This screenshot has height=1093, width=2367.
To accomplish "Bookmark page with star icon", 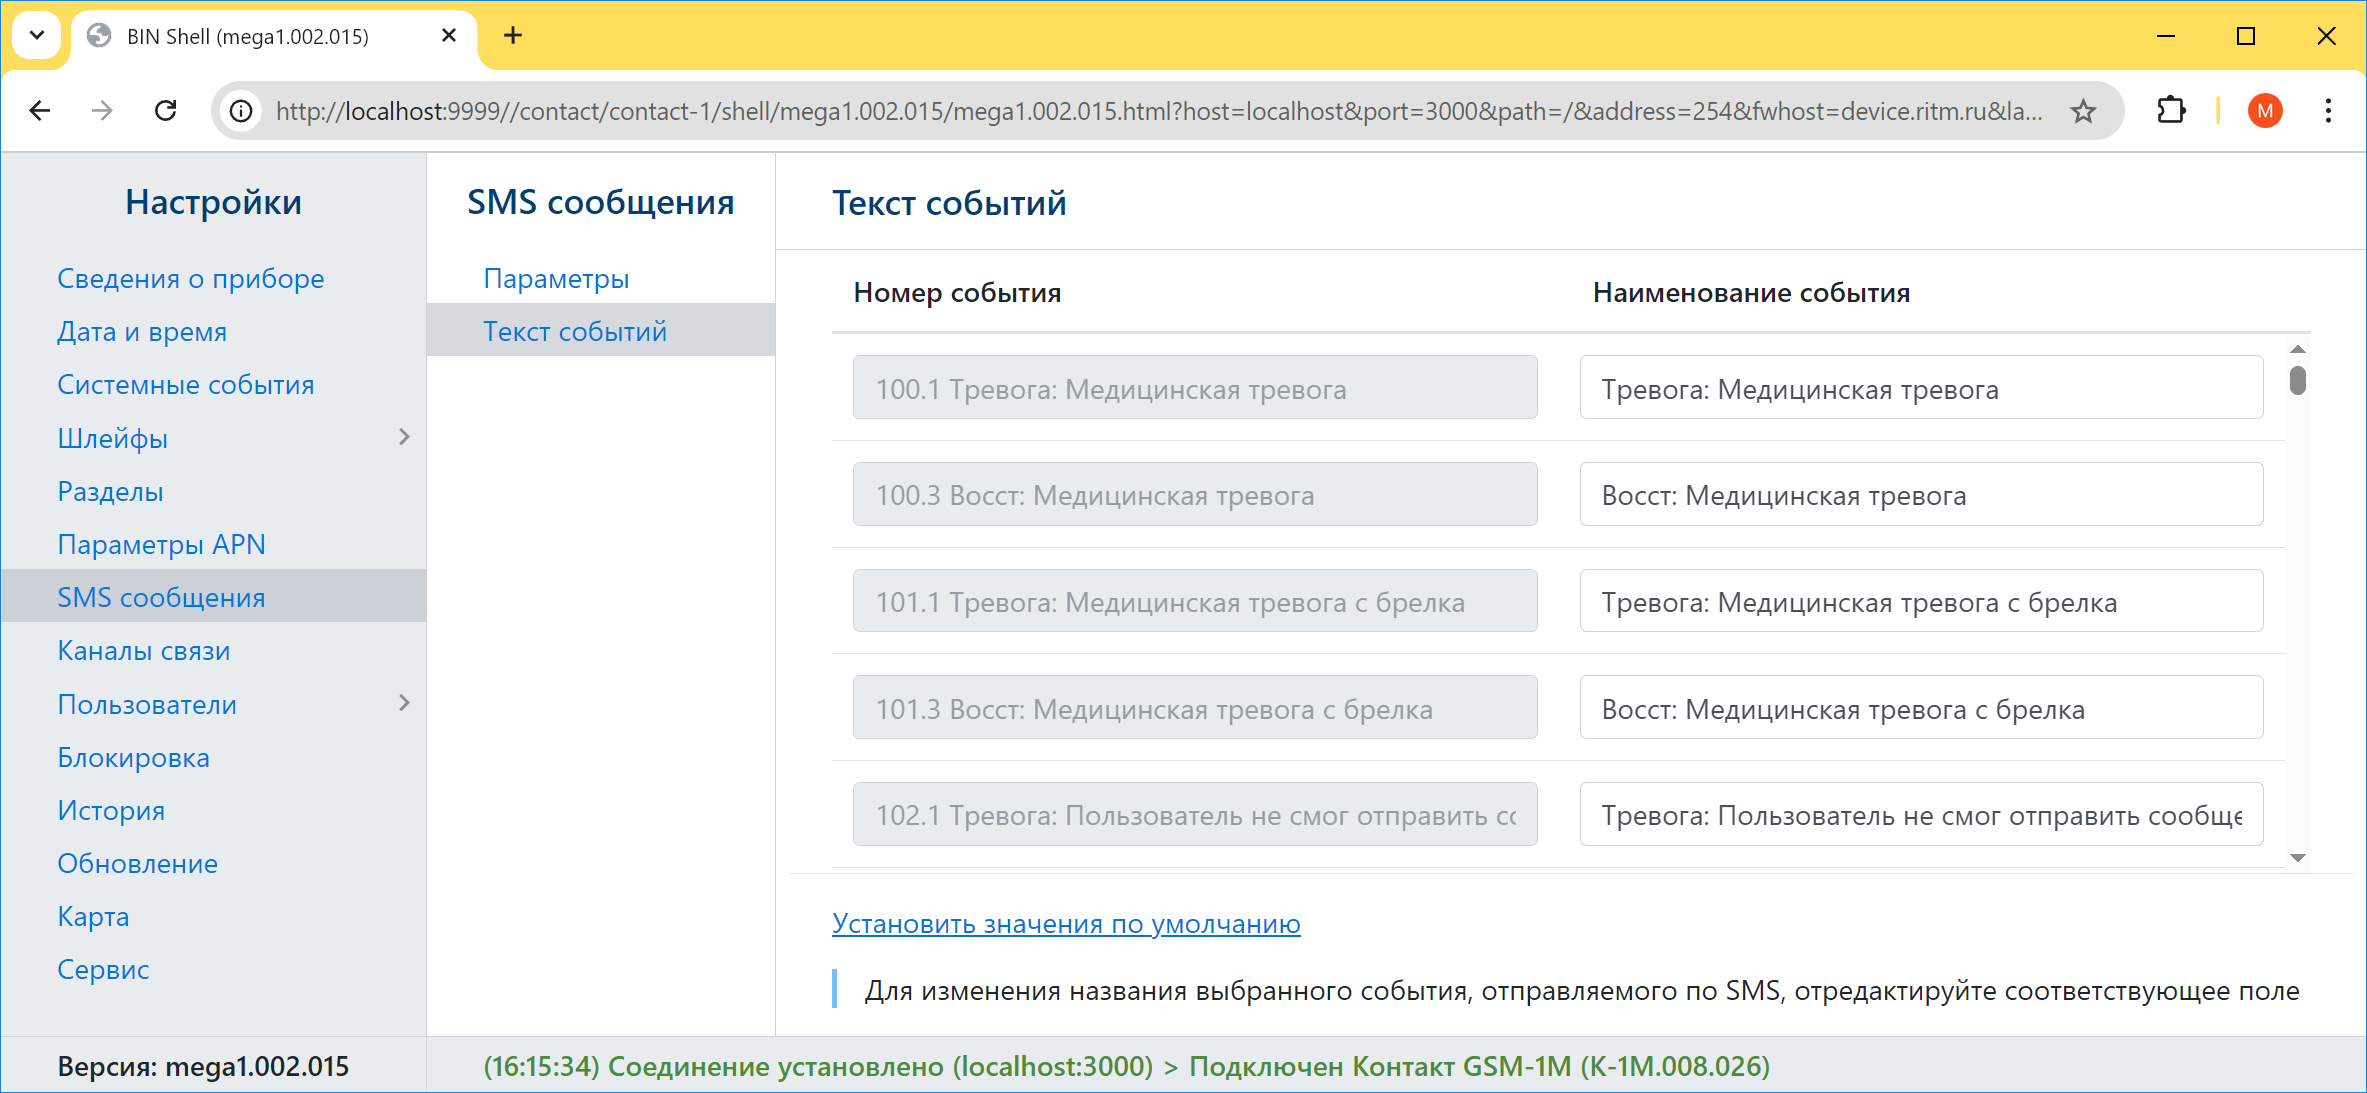I will point(2083,110).
